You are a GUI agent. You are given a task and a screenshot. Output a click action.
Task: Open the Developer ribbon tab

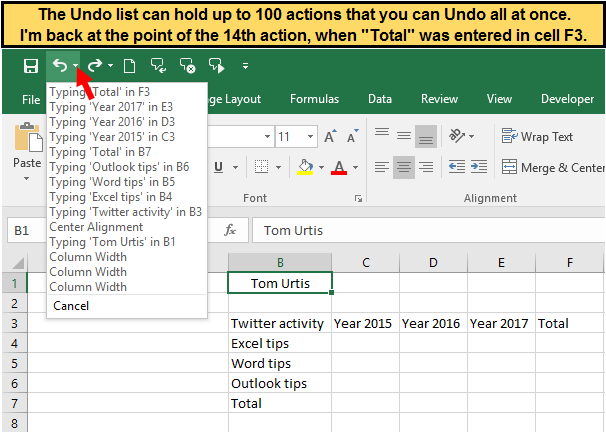(567, 99)
